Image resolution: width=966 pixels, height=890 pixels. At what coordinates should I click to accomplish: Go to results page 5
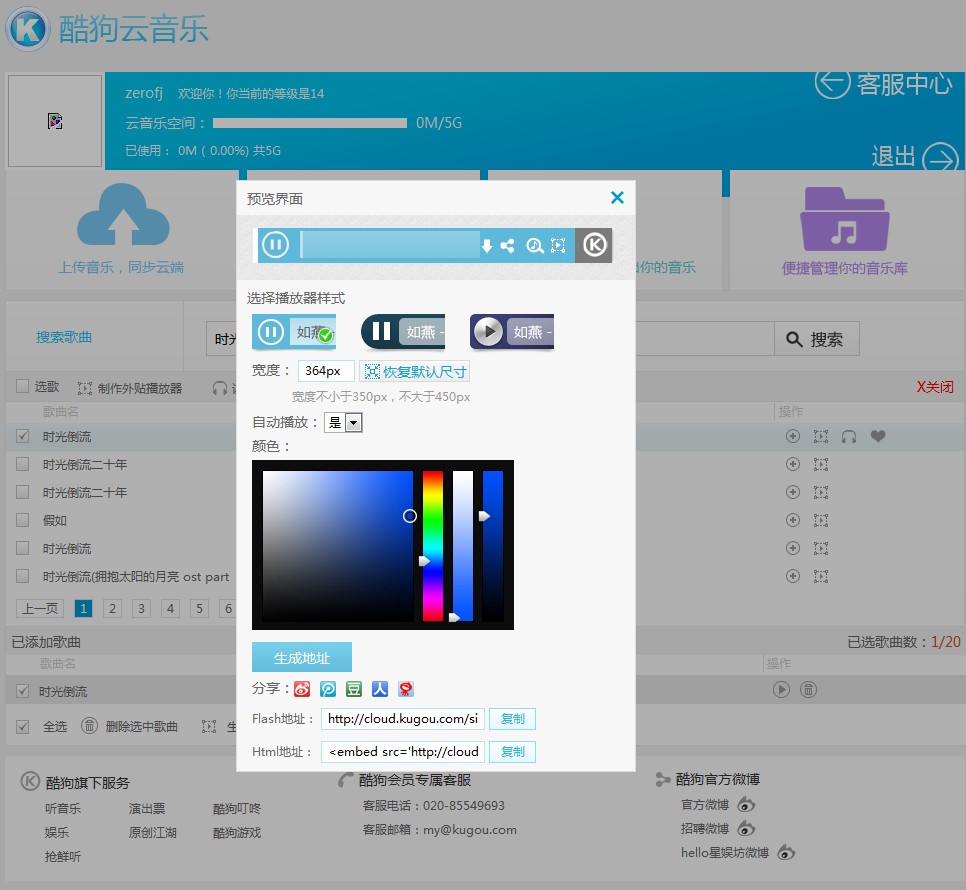pyautogui.click(x=199, y=609)
